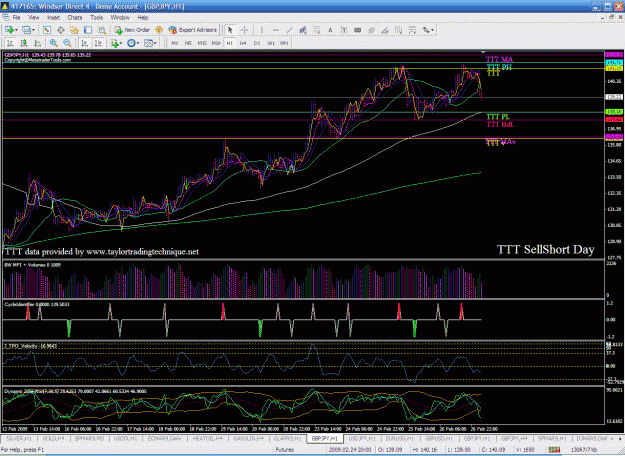Open the File menu
This screenshot has height=456, width=625.
coord(16,18)
